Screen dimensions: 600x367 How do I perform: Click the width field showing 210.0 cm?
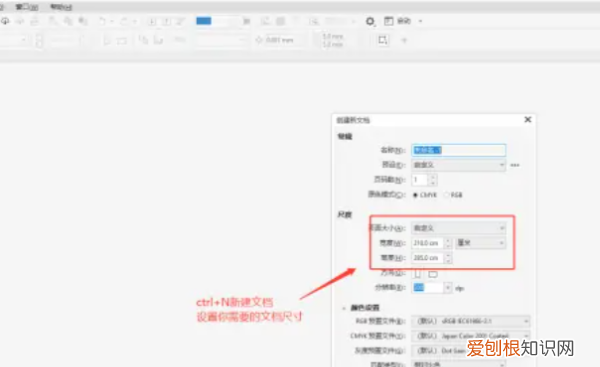427,243
